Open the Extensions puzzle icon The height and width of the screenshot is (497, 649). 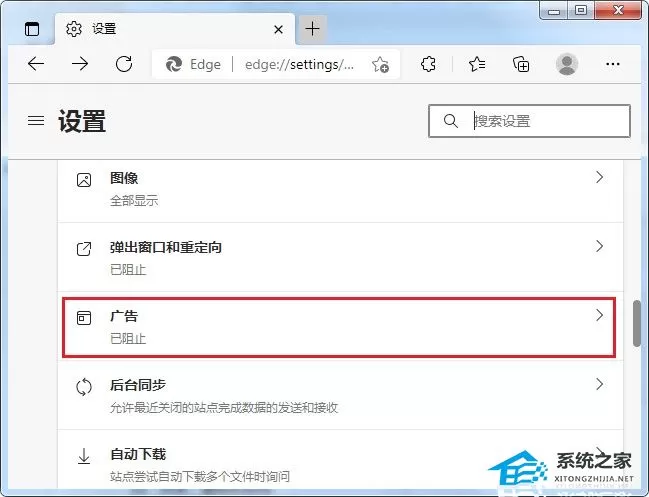coord(428,64)
